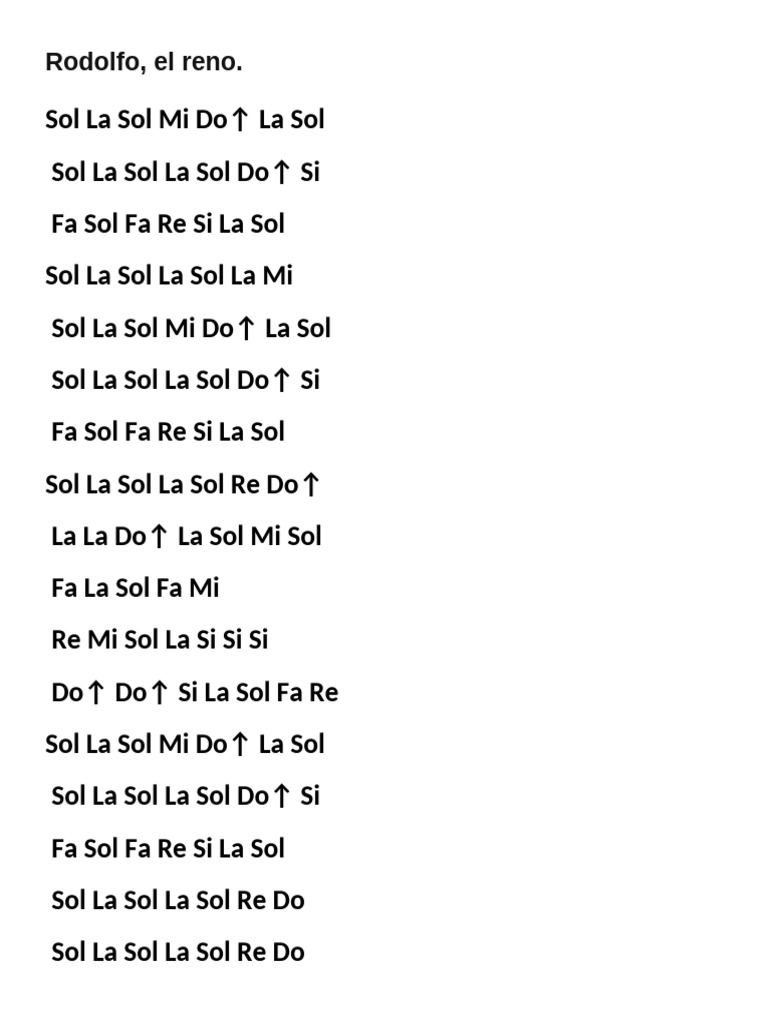Click the last "Si" in "Re Mi Sol La Si Si Si"

coord(258,640)
